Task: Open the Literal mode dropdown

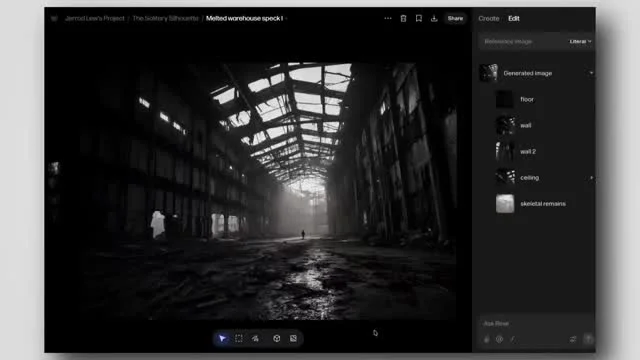Action: (580, 41)
